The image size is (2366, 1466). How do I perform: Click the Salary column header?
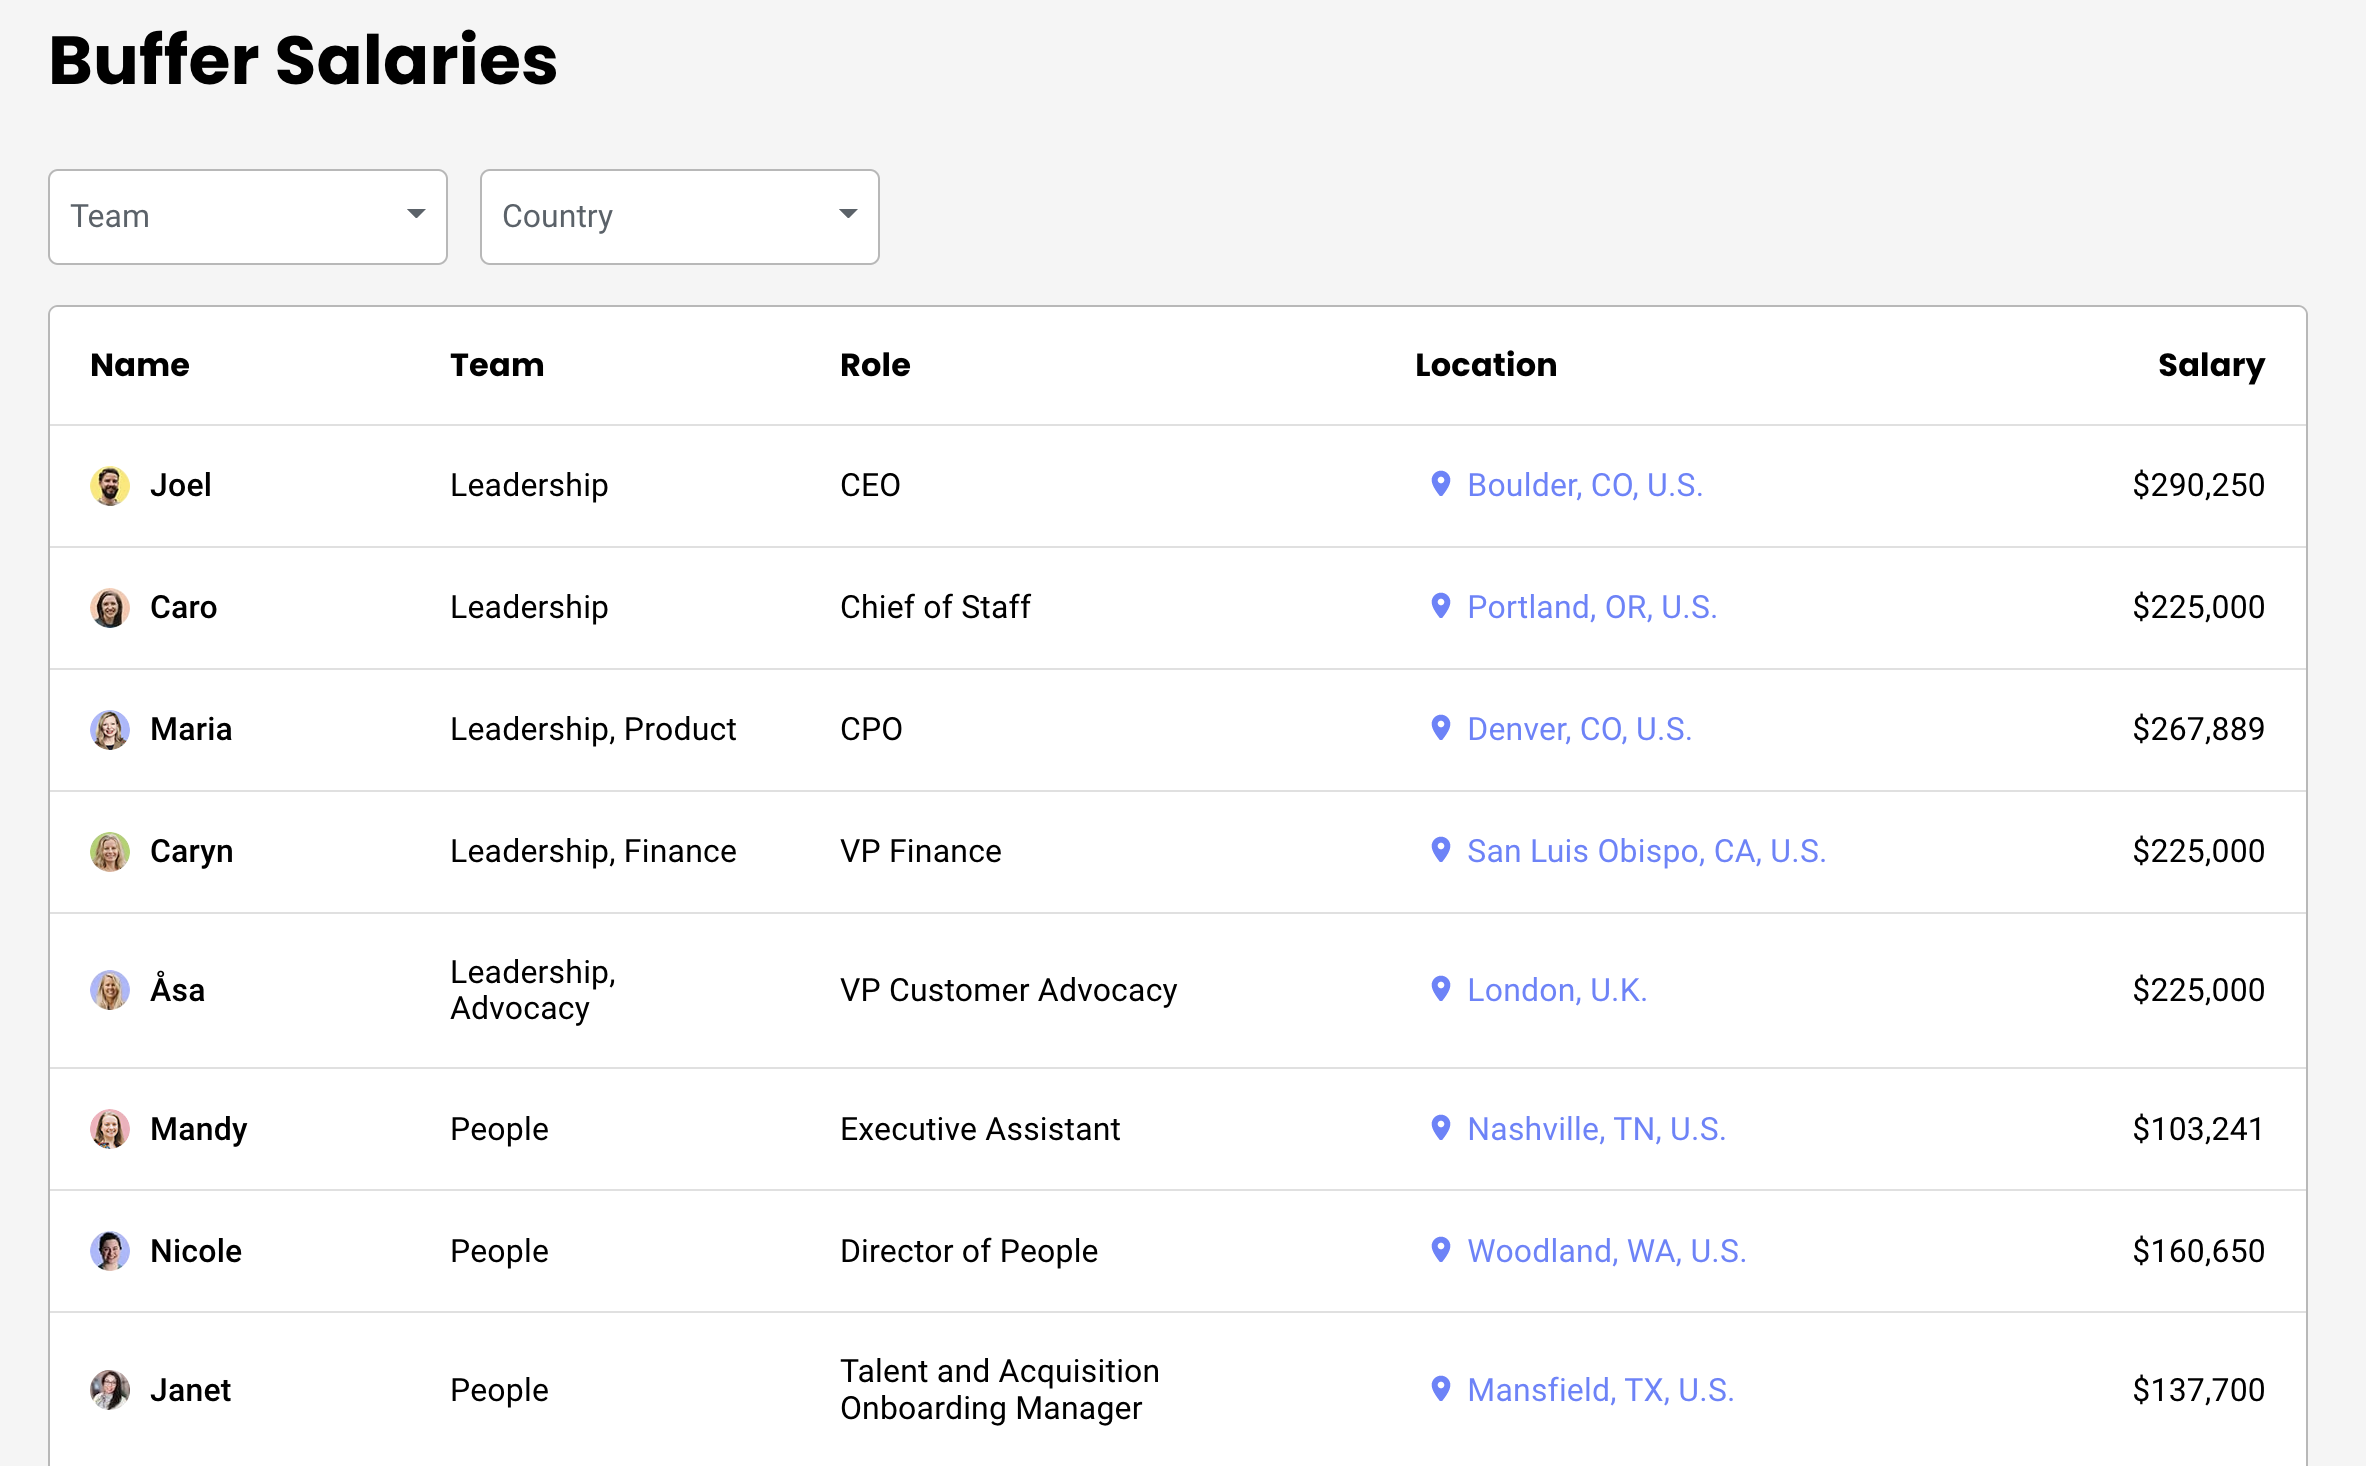tap(2210, 365)
